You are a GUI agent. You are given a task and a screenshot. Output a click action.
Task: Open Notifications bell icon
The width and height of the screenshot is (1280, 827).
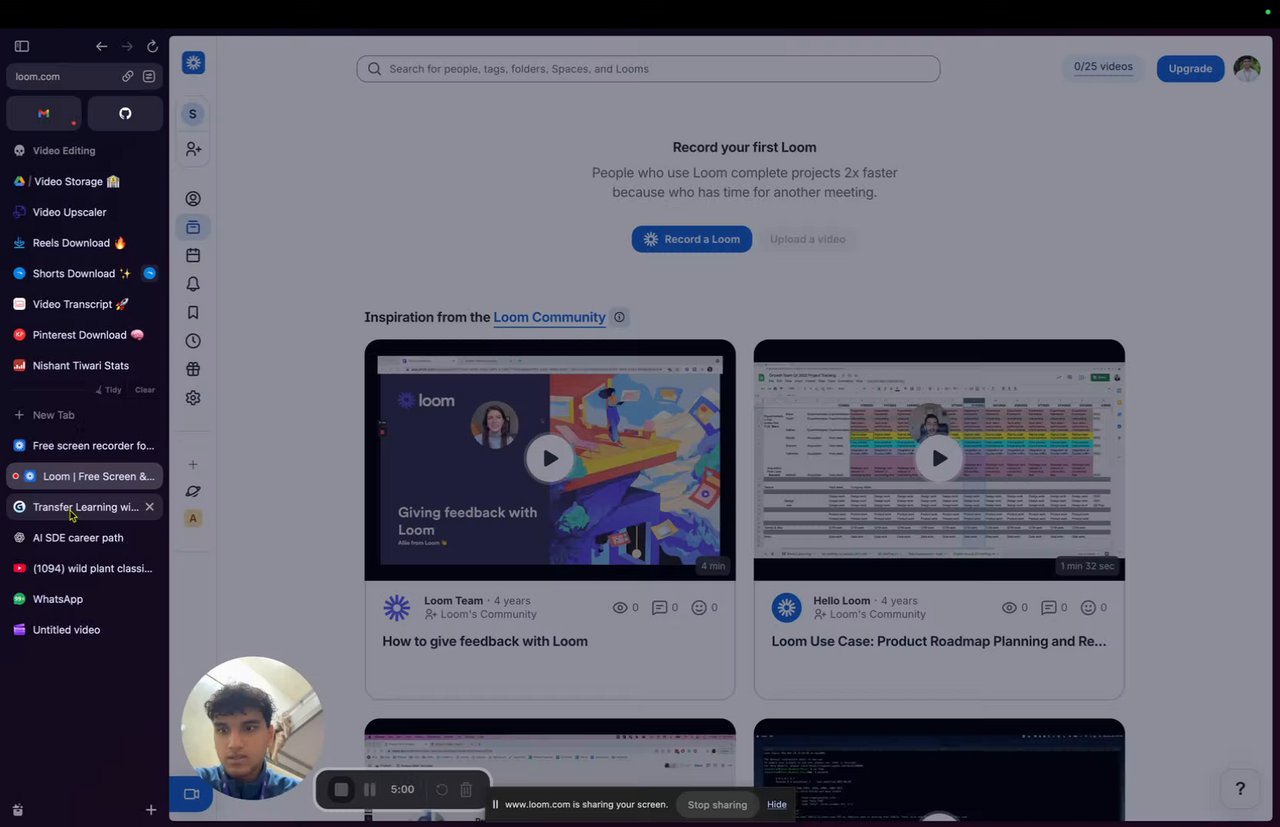[193, 284]
